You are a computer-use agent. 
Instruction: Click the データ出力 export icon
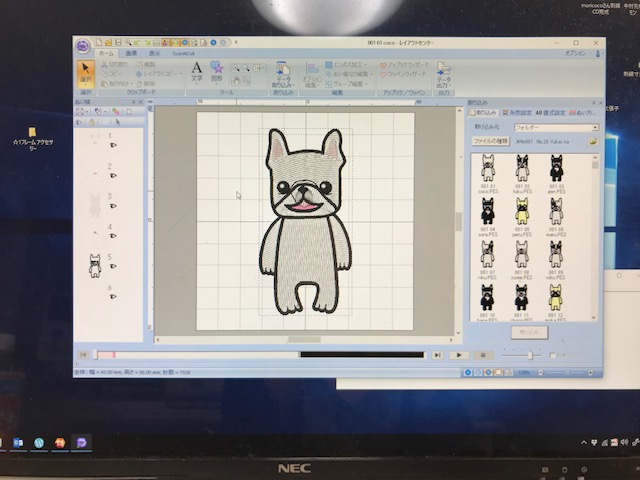click(444, 75)
